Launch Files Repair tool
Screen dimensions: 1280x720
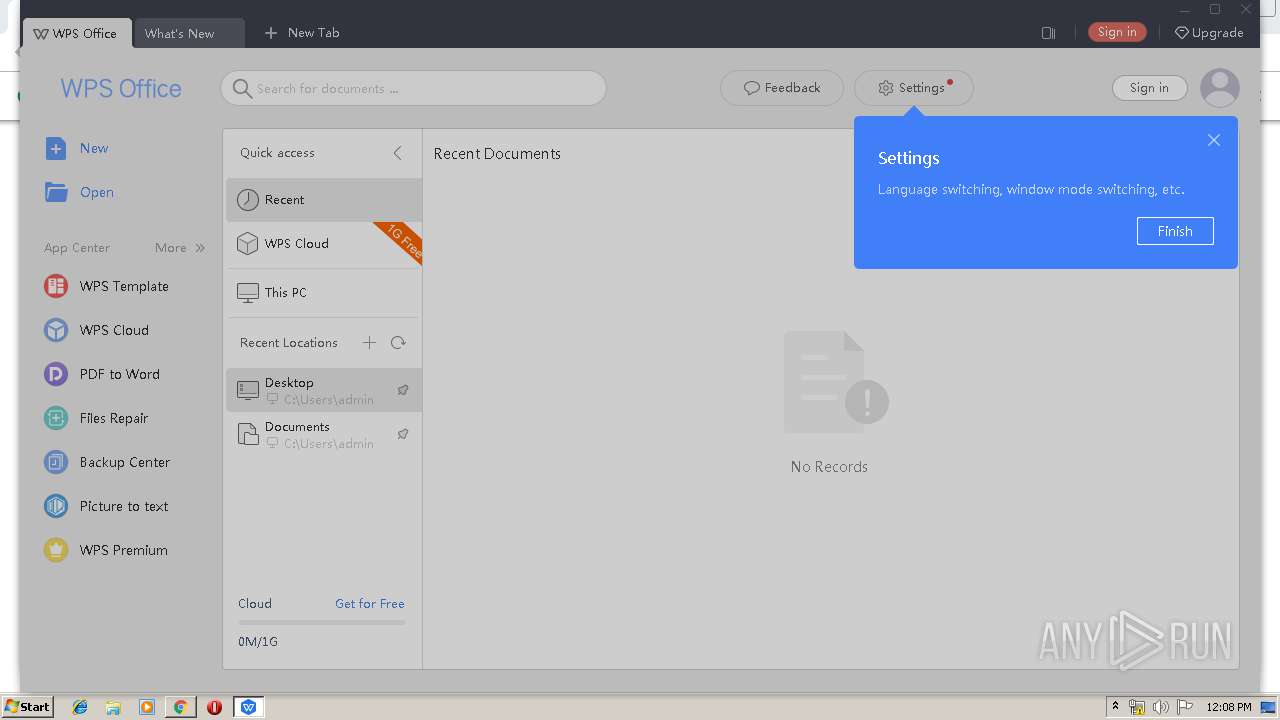coord(96,418)
